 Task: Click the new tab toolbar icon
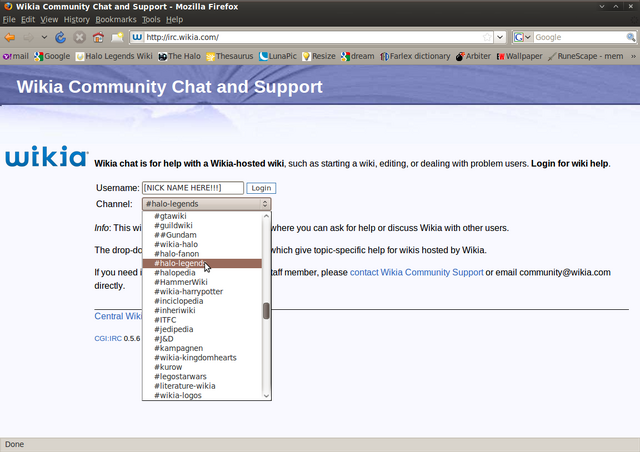click(117, 38)
